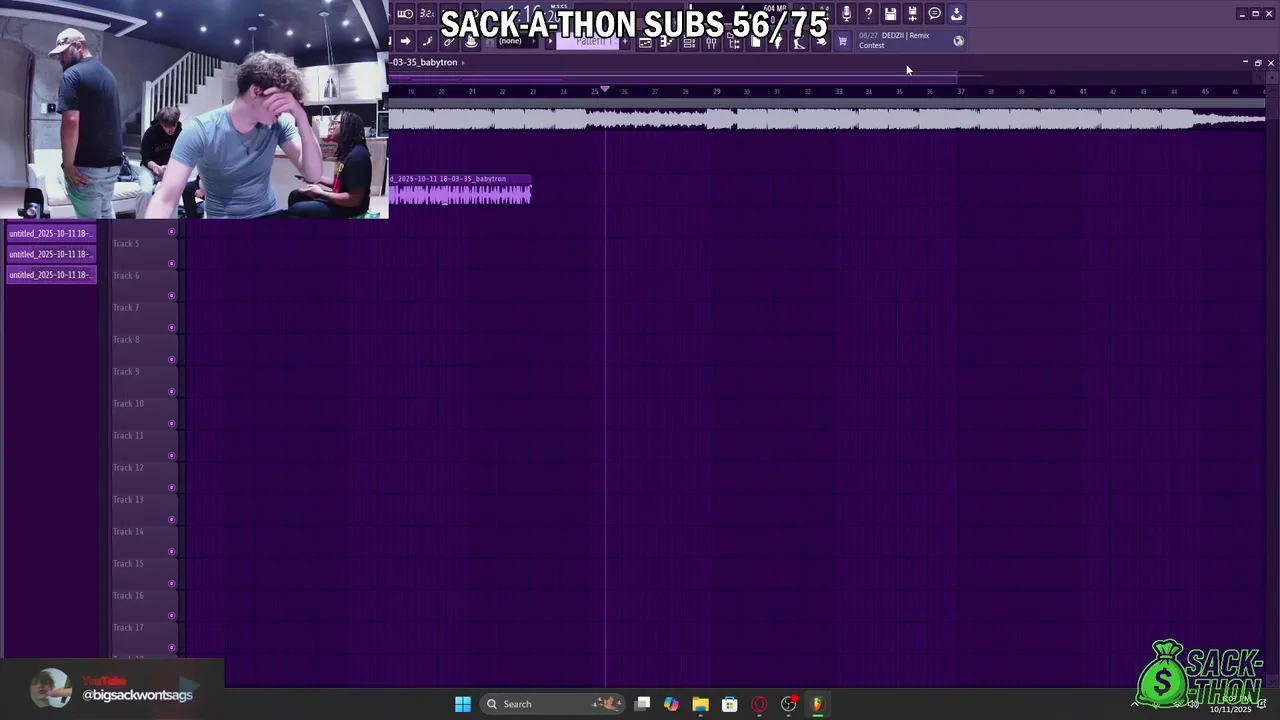This screenshot has width=1280, height=720.
Task: Open the browser tree view icon
Action: point(734,42)
